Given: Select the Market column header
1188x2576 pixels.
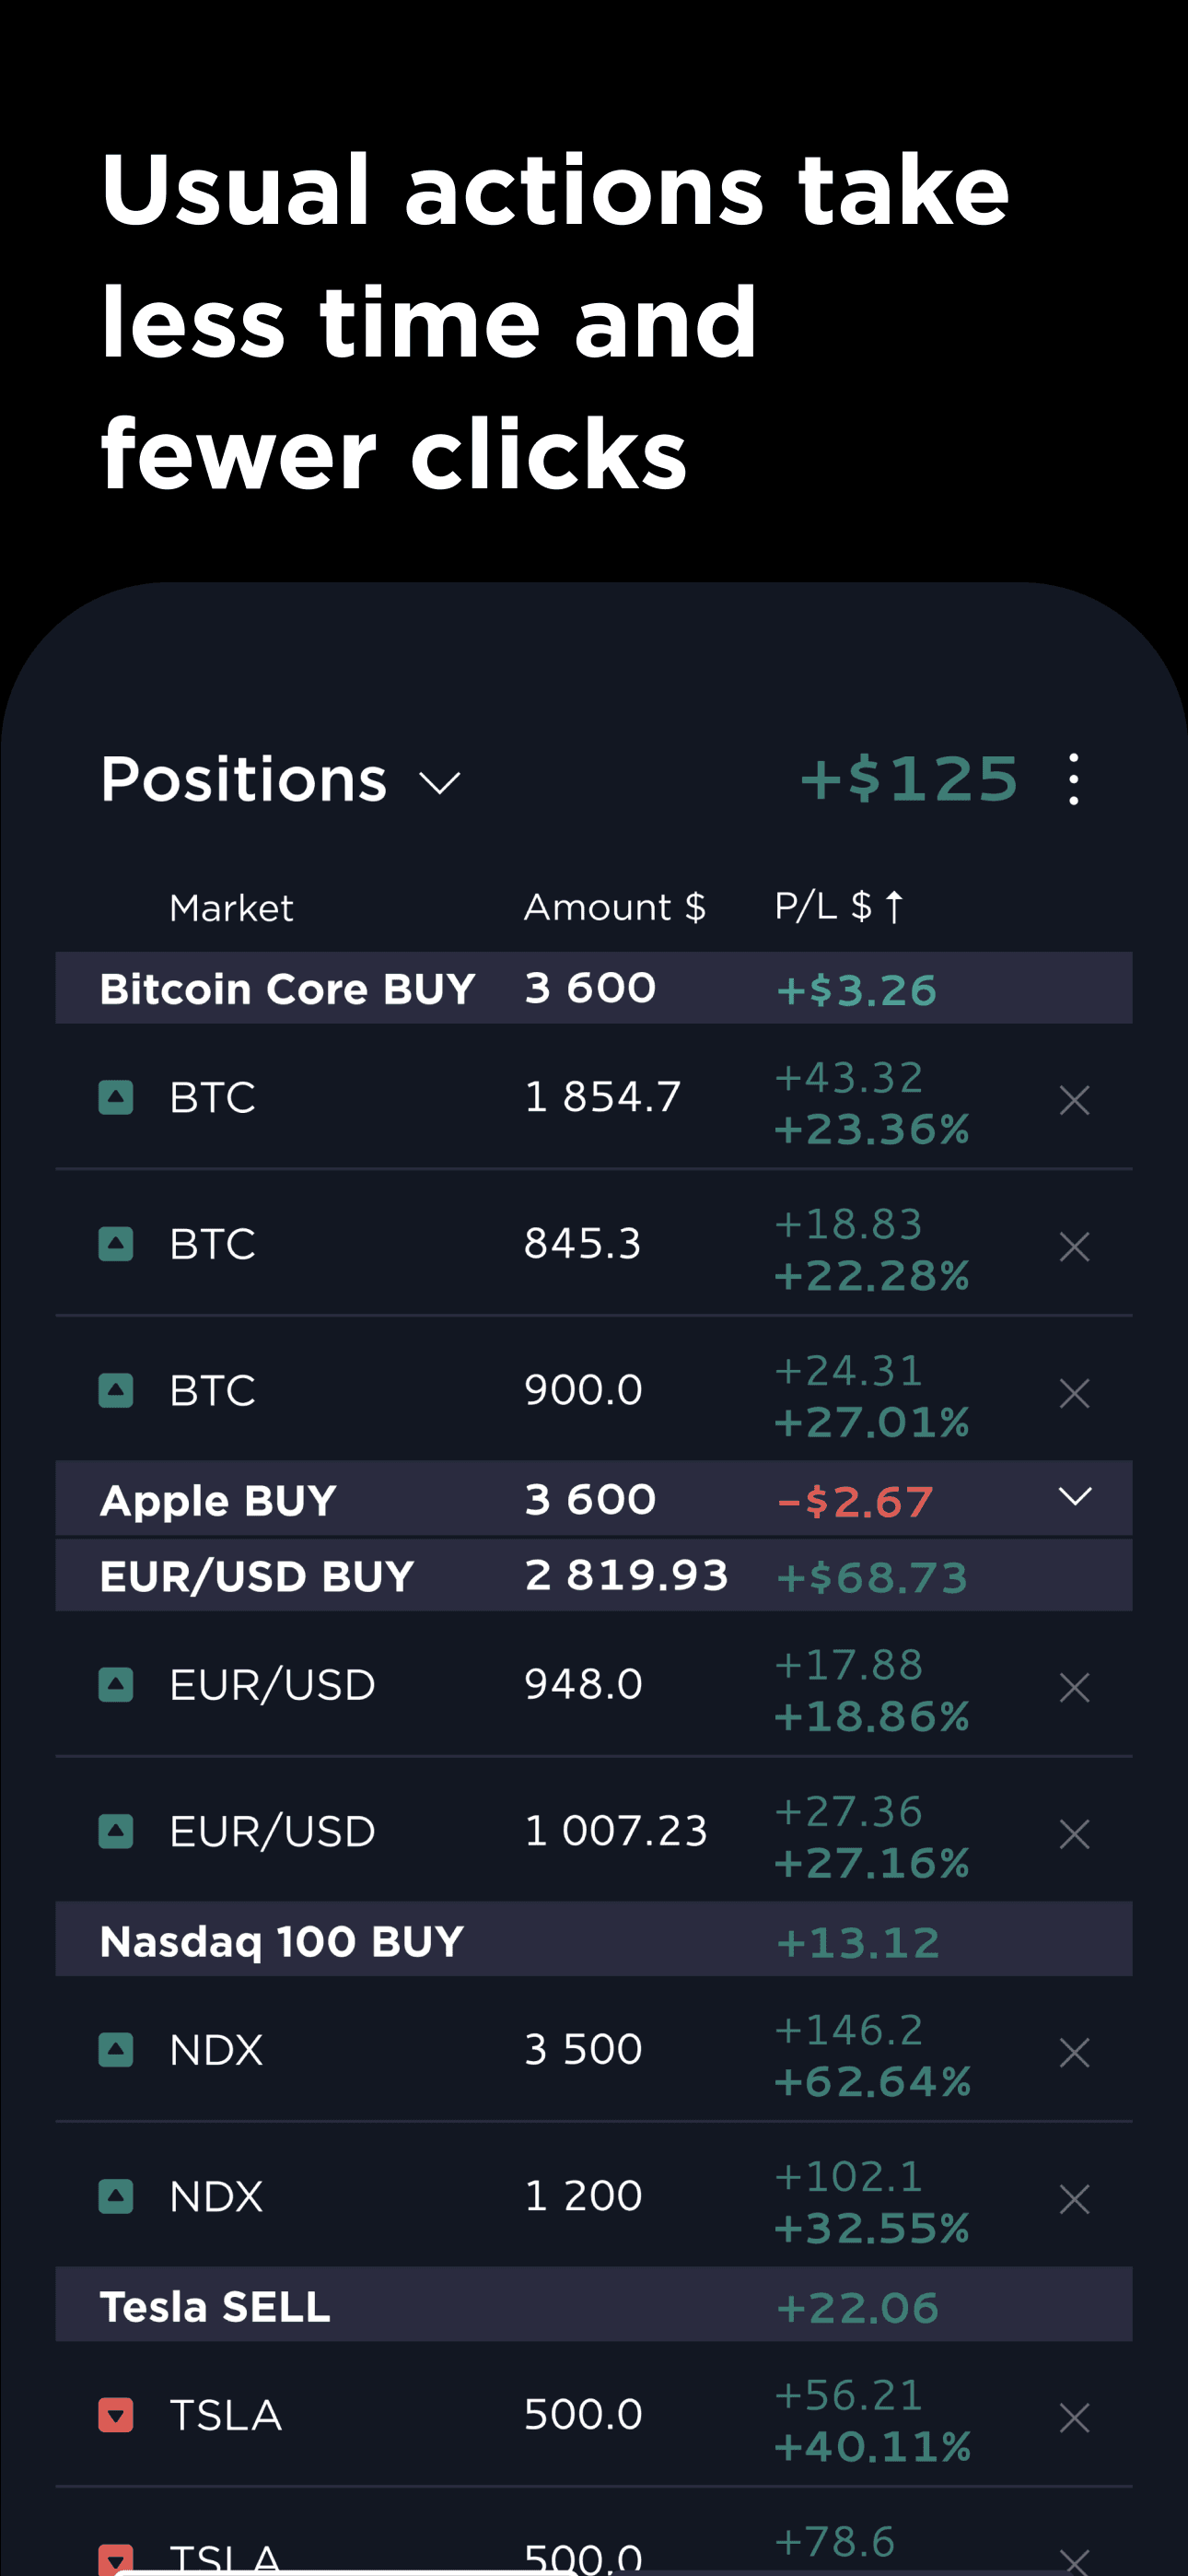Looking at the screenshot, I should 231,908.
